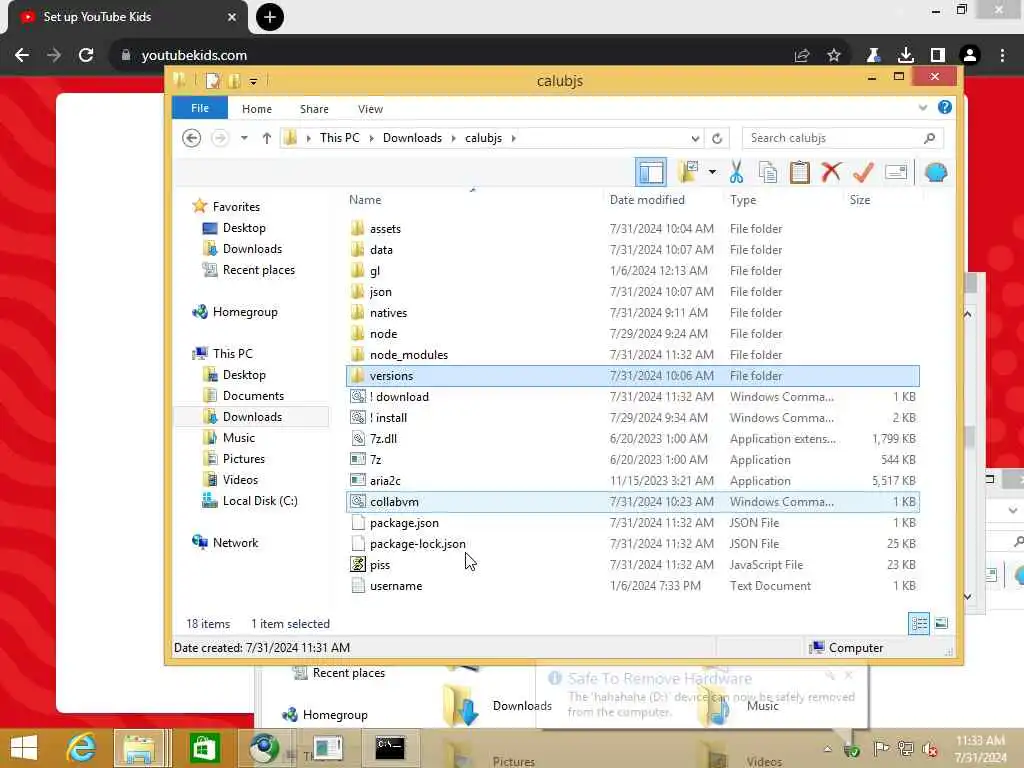The width and height of the screenshot is (1024, 768).
Task: Select the versions folder row
Action: 633,376
